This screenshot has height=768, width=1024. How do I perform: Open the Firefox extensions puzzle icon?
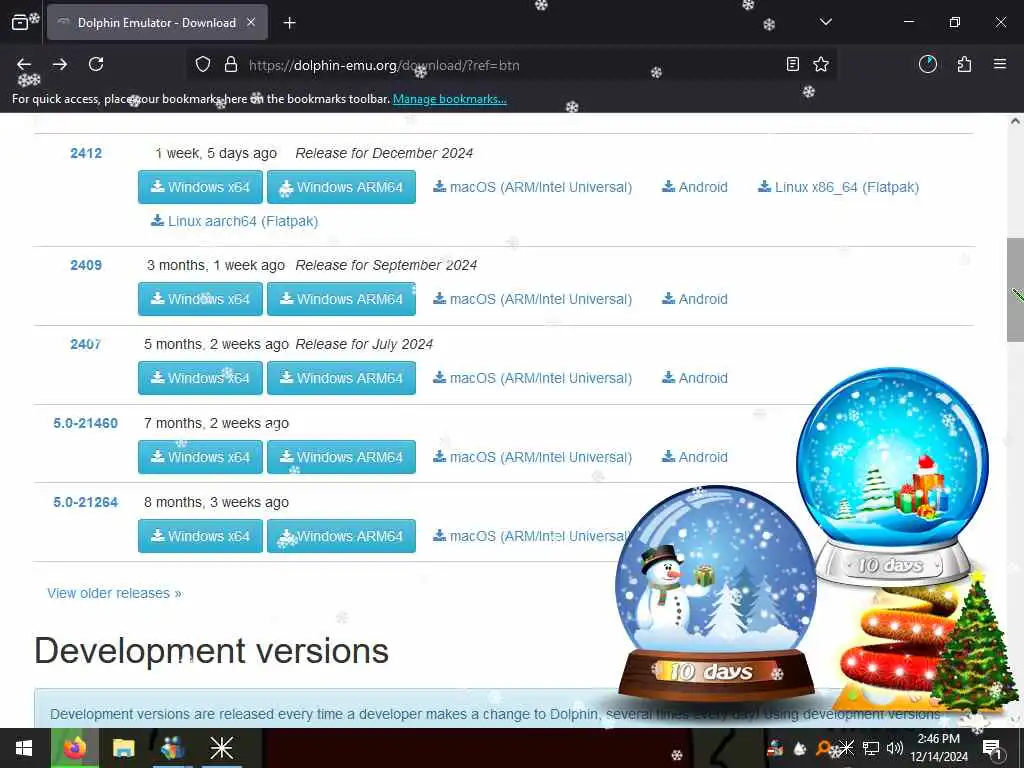(x=964, y=64)
